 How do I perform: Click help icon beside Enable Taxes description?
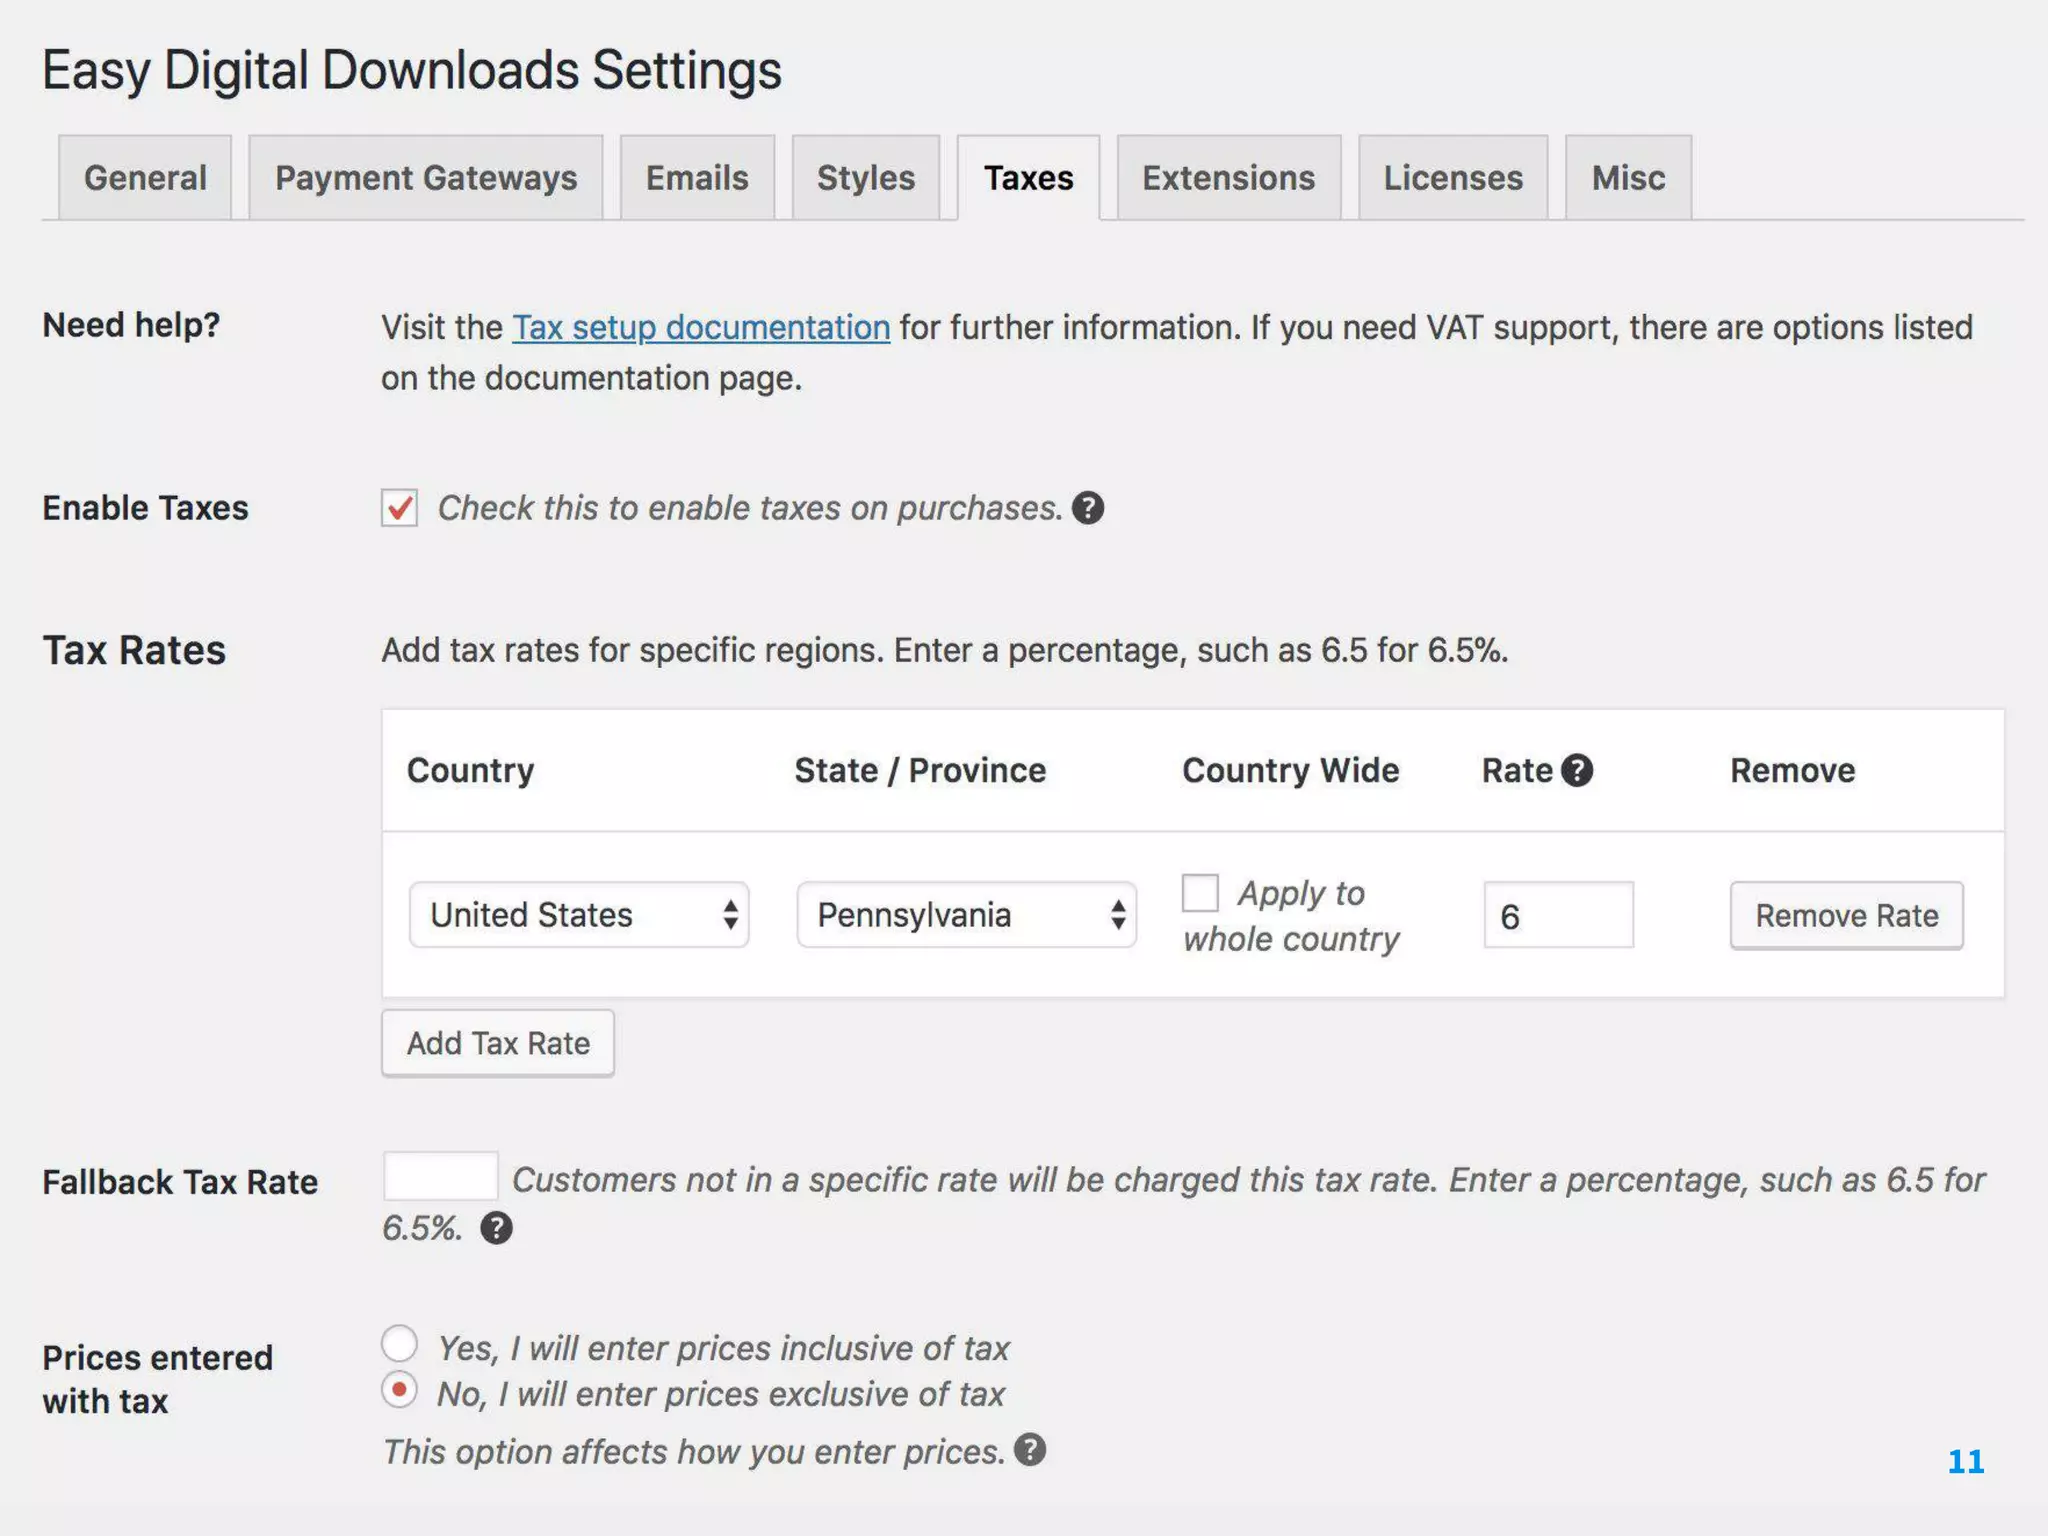click(1087, 508)
